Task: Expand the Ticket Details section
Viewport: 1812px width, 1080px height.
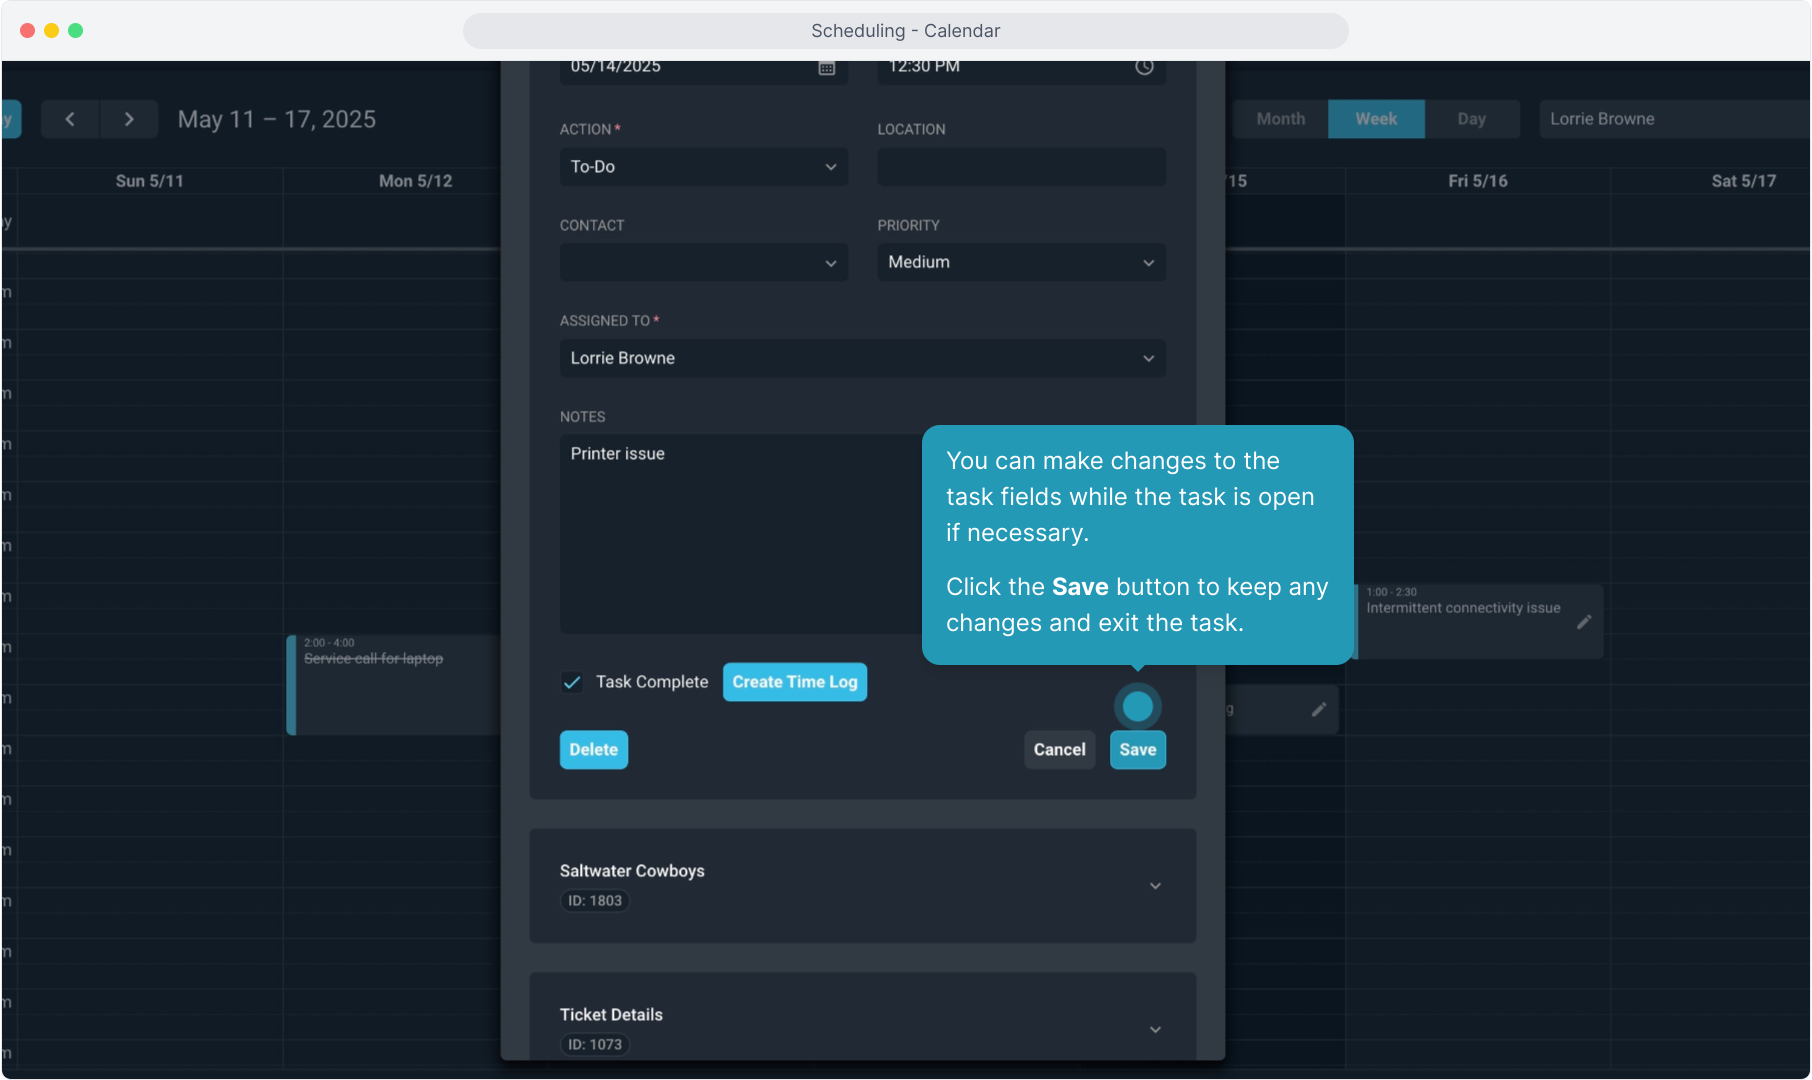Action: pos(1155,1030)
